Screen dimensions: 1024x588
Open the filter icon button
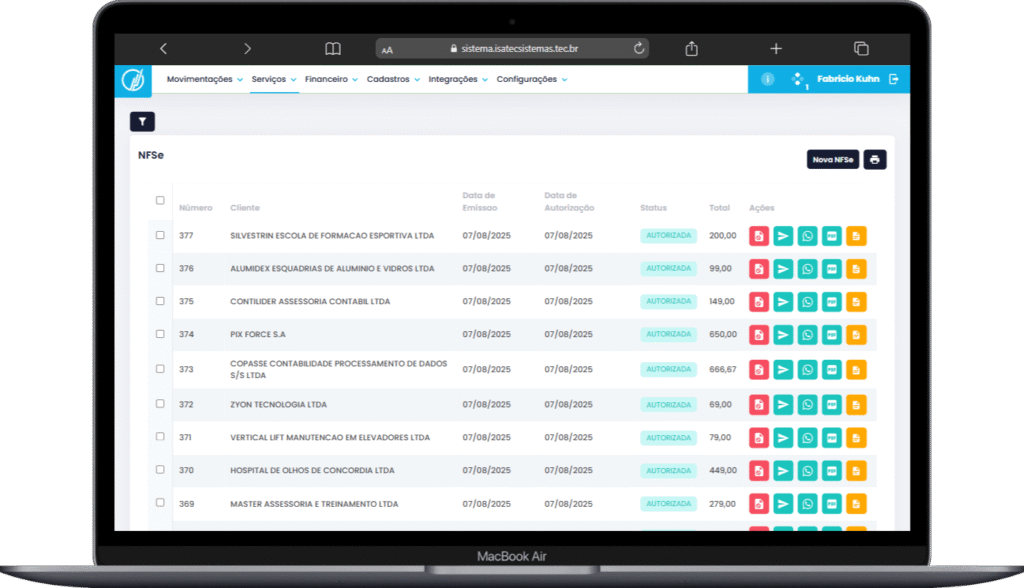142,122
